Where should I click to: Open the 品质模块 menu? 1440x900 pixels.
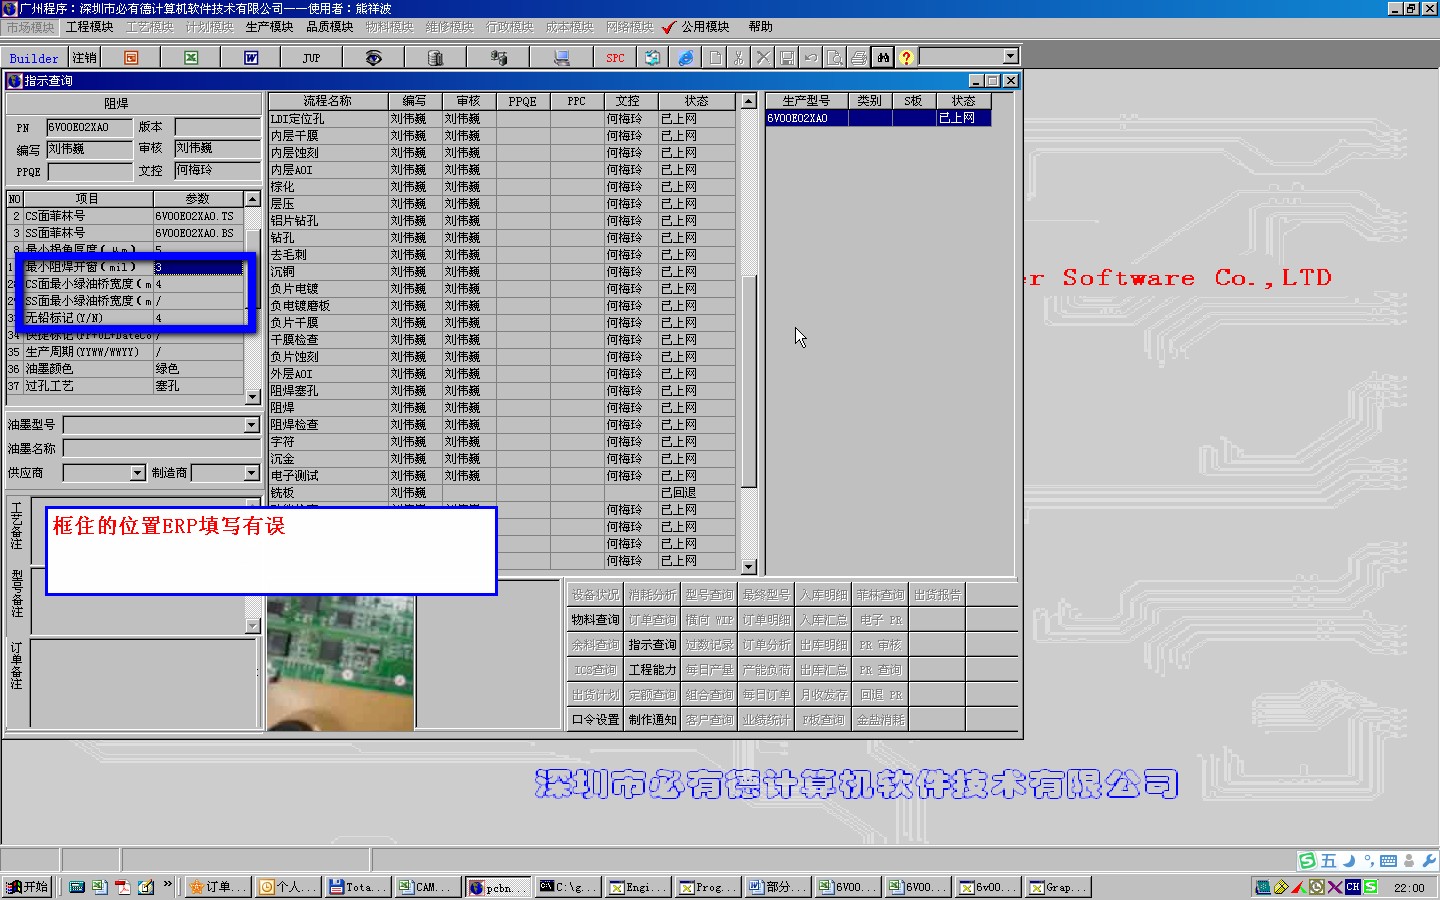point(329,27)
